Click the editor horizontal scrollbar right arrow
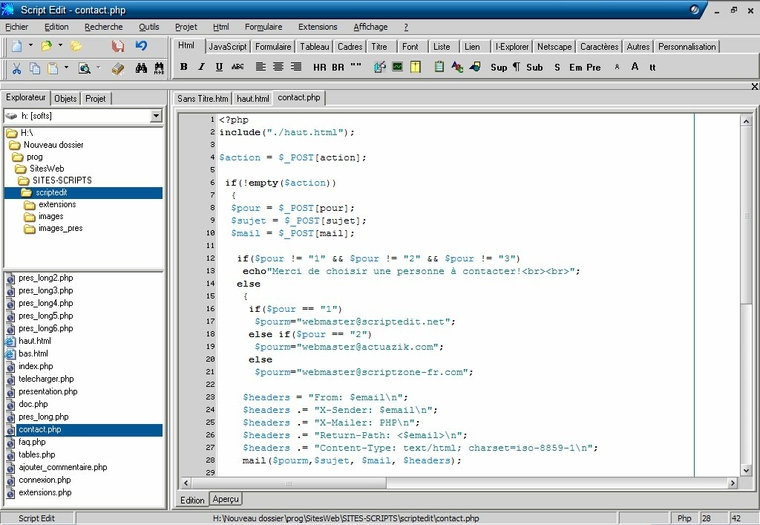760x525 pixels. 732,483
